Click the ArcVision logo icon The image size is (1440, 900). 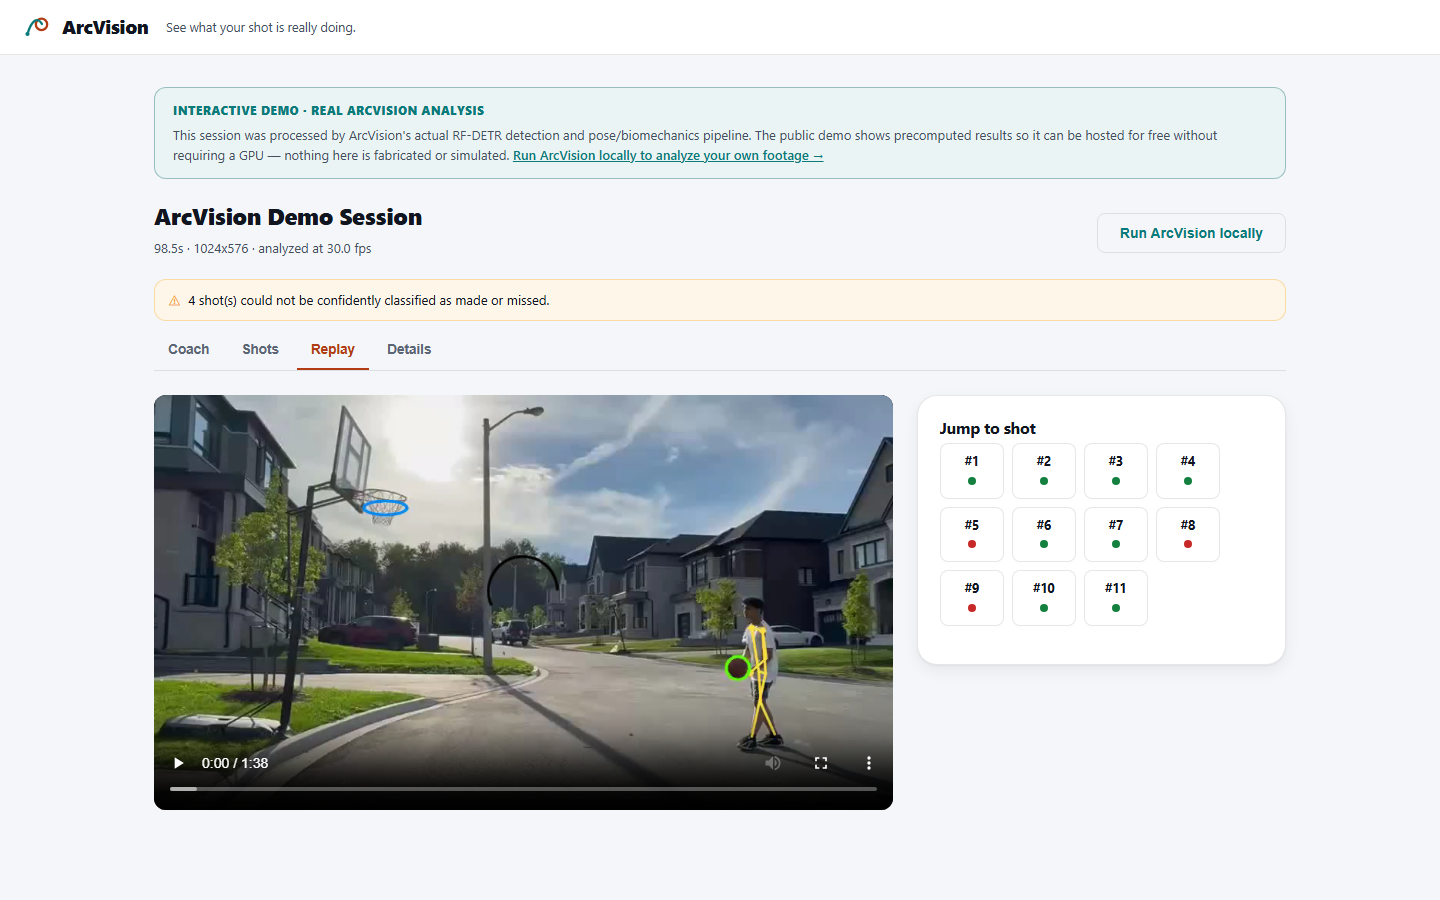37,27
